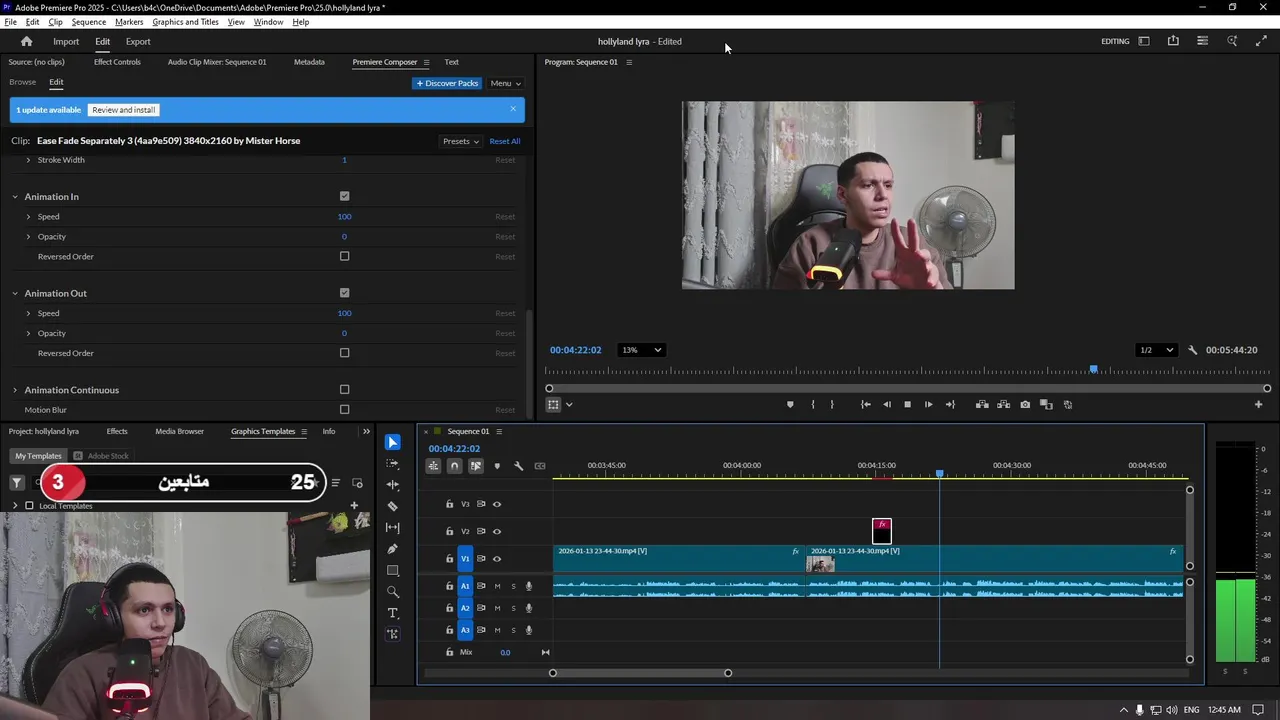This screenshot has height=720, width=1280.
Task: Switch to the Metadata tab
Action: coord(309,62)
